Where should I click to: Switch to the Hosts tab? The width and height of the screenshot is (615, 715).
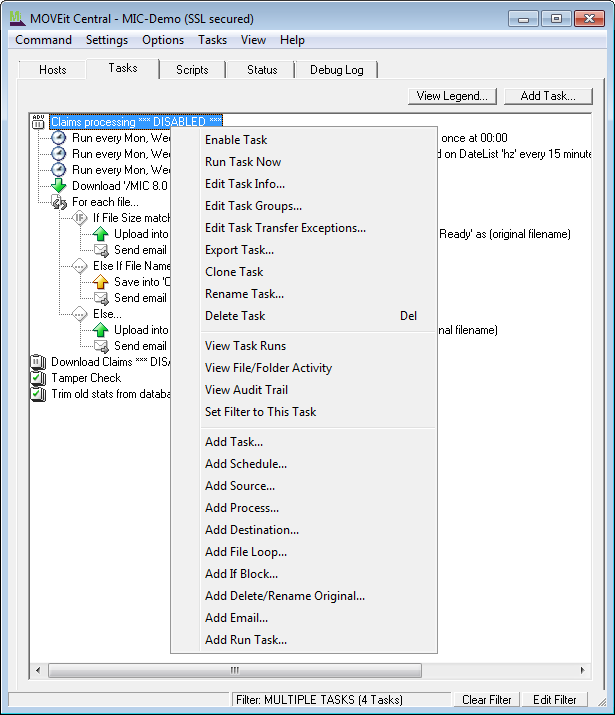point(52,70)
